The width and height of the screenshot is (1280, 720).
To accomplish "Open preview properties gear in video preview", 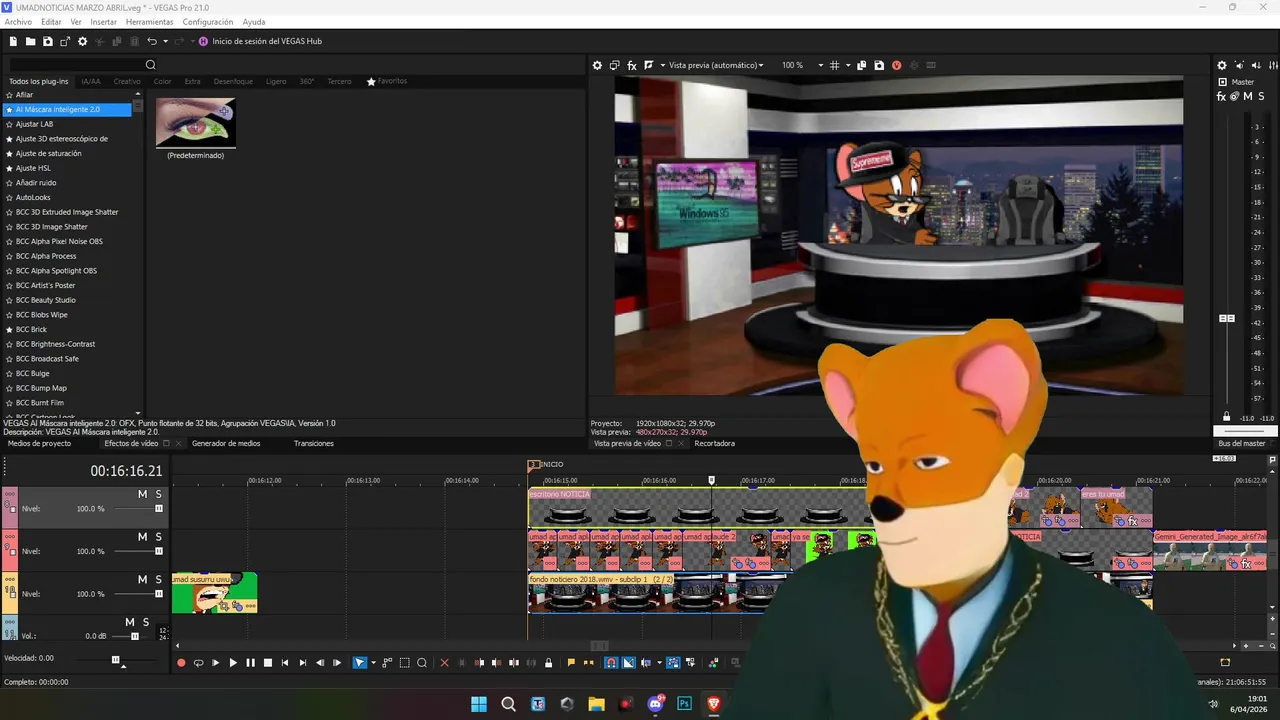I will [x=597, y=65].
